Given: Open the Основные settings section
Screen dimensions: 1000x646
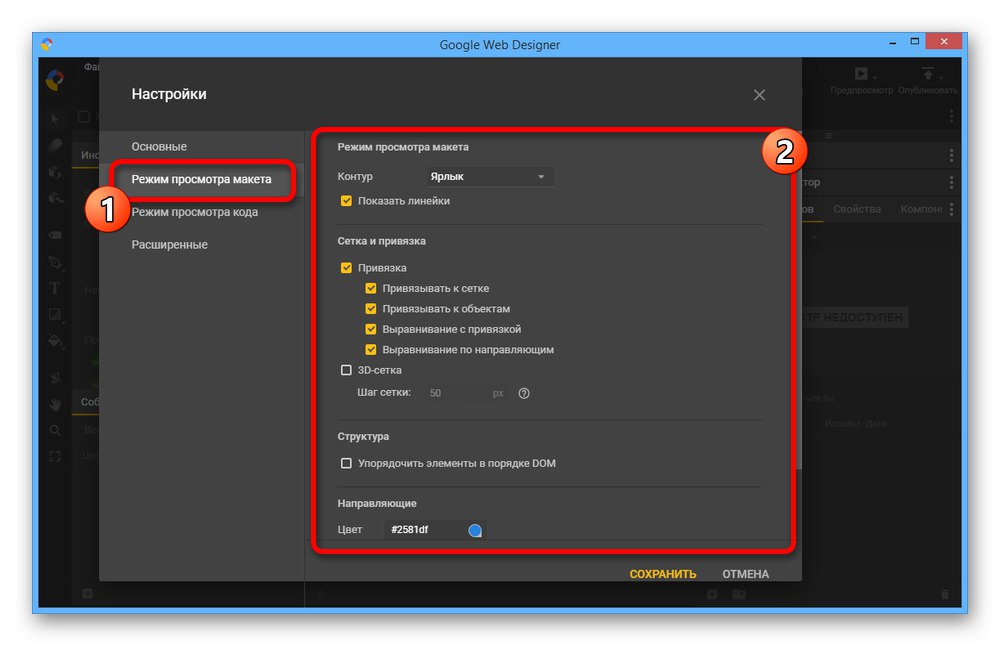Looking at the screenshot, I should click(159, 146).
